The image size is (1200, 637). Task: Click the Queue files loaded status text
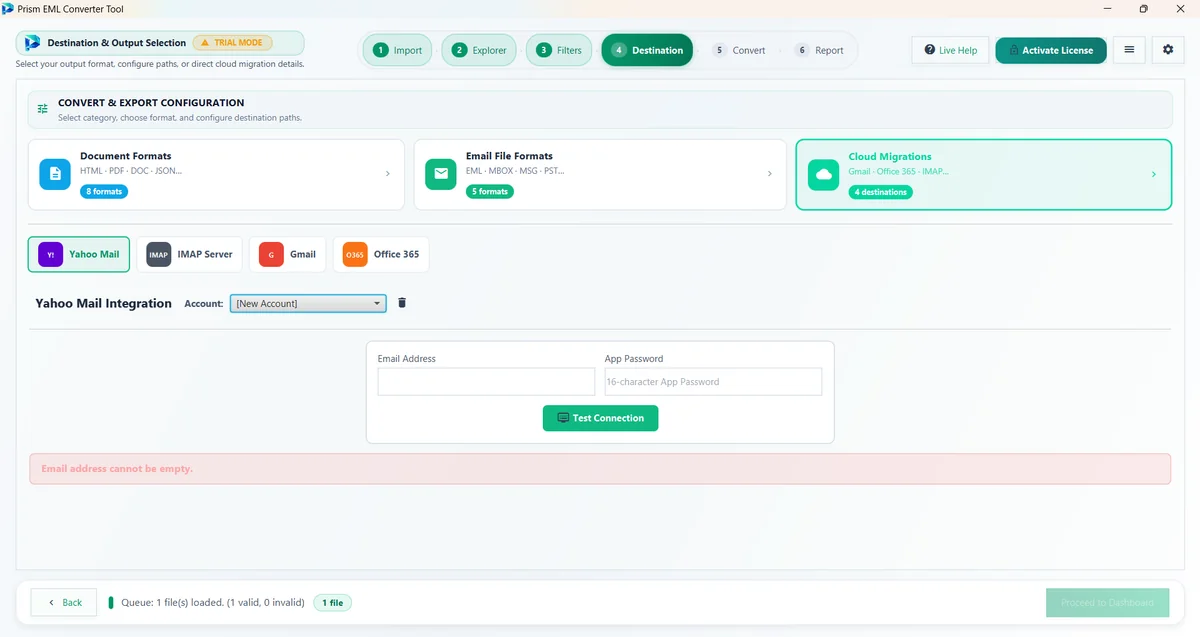click(x=213, y=603)
